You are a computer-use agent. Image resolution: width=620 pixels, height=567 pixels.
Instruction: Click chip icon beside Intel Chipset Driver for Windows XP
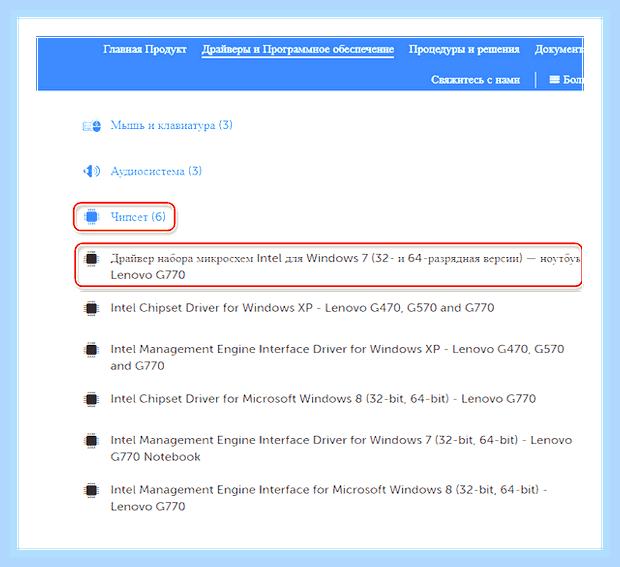pyautogui.click(x=91, y=308)
